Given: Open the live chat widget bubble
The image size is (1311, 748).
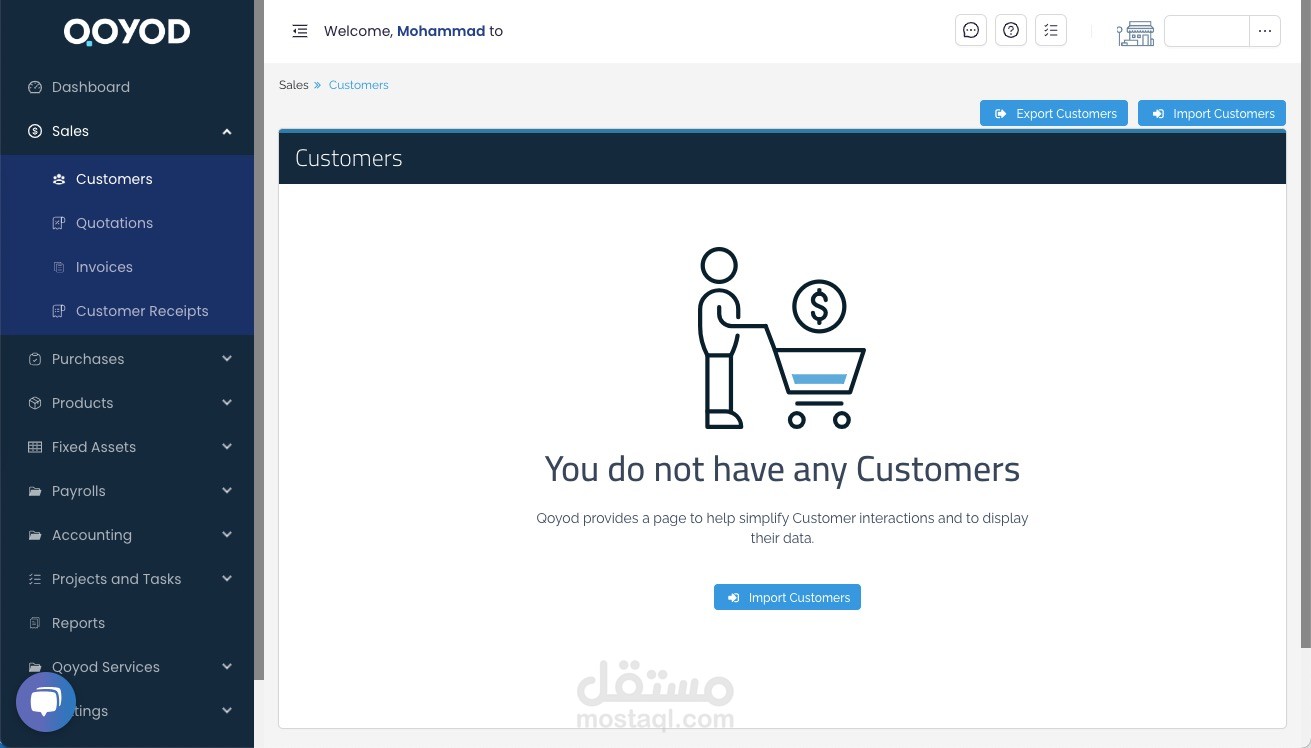Looking at the screenshot, I should [x=46, y=701].
